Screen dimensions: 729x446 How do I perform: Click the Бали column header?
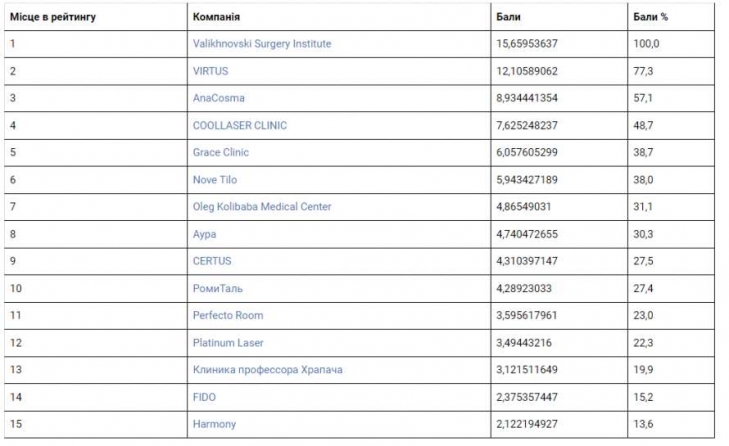(508, 17)
